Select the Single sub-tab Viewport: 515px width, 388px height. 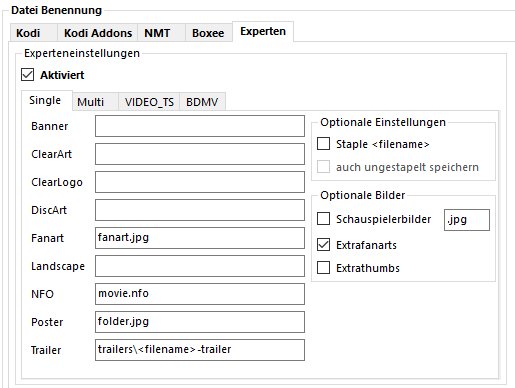tap(47, 100)
